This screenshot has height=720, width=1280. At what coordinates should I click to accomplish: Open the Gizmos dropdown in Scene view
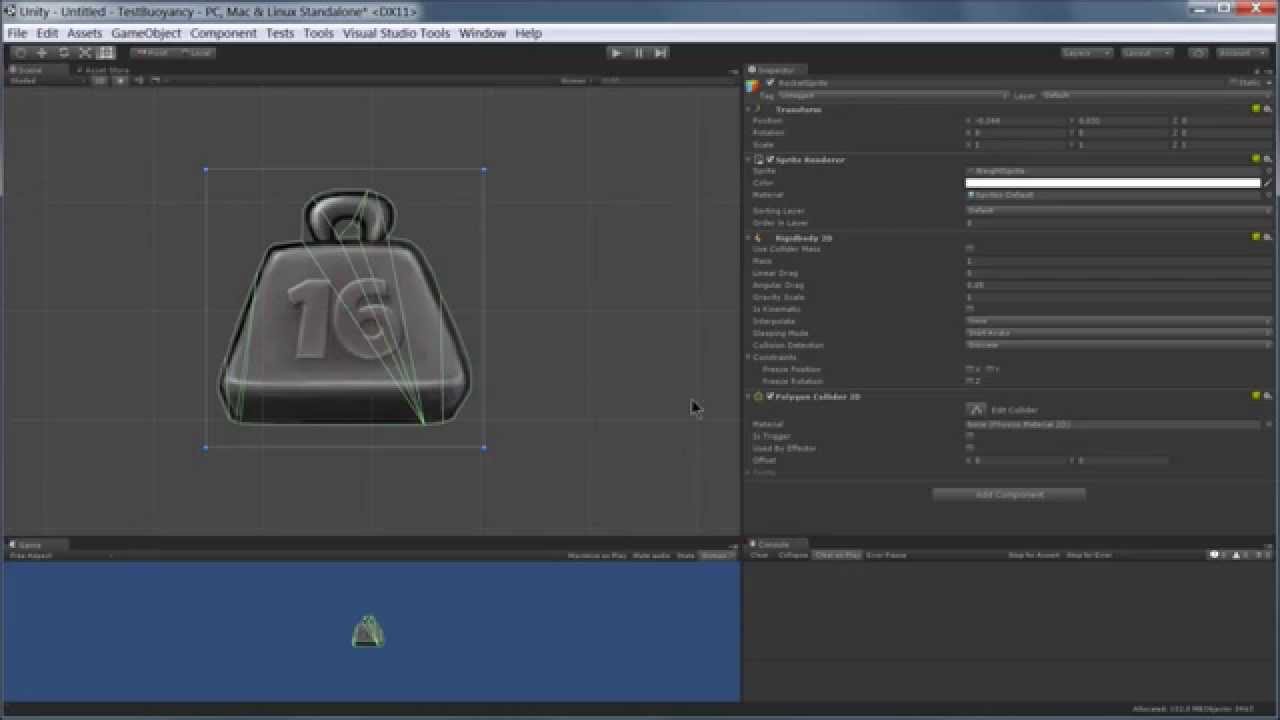pyautogui.click(x=575, y=81)
